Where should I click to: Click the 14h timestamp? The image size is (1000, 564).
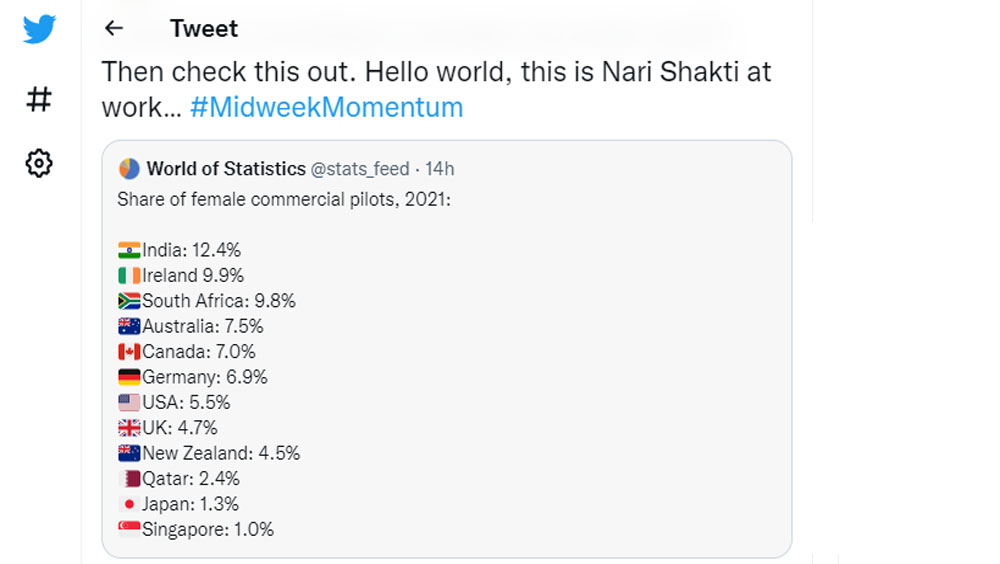[439, 168]
